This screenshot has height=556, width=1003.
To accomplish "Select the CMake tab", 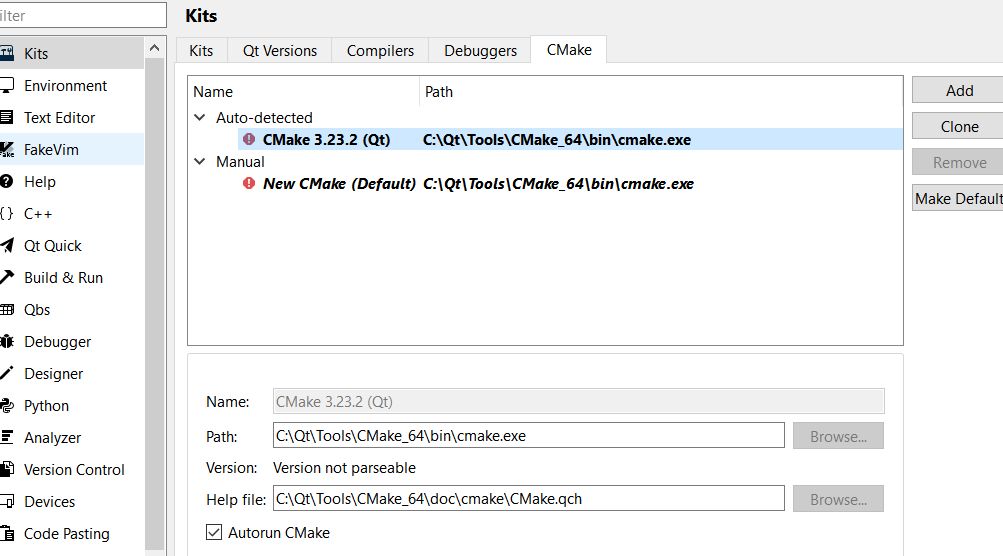I will 569,49.
